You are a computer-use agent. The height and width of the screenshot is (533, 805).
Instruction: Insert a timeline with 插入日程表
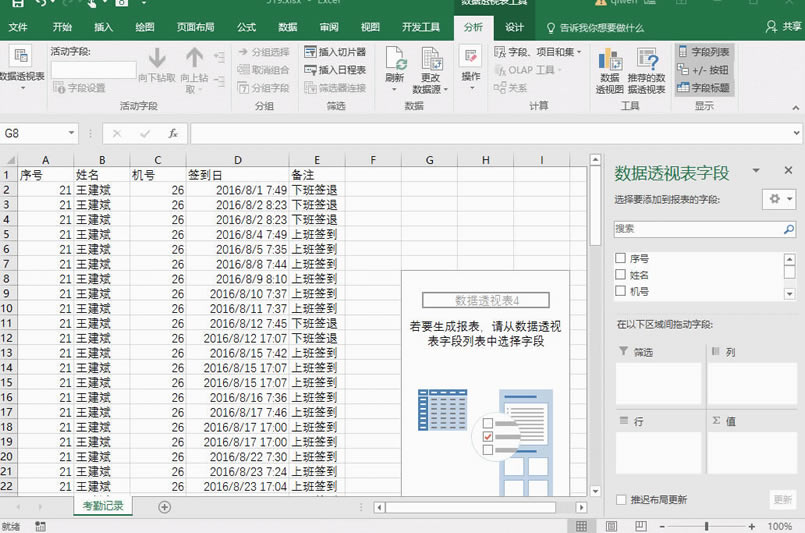[335, 70]
